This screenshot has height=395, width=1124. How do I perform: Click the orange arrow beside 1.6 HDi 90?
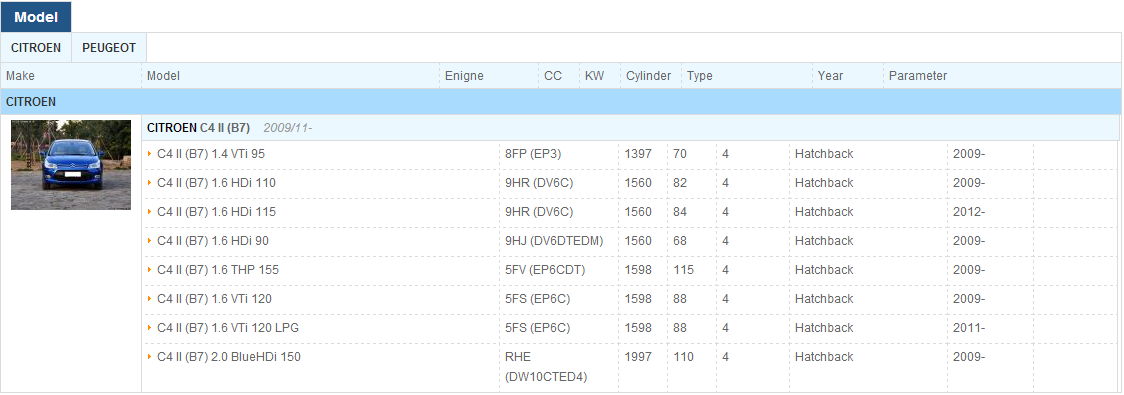(x=150, y=241)
